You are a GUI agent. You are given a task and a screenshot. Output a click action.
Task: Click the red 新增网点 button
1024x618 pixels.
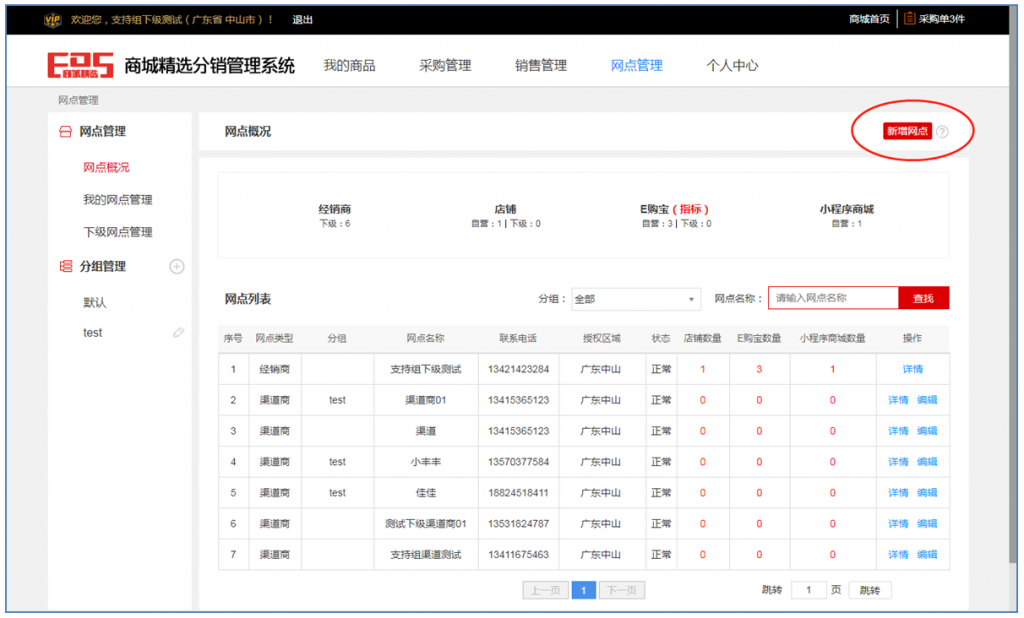pos(907,131)
